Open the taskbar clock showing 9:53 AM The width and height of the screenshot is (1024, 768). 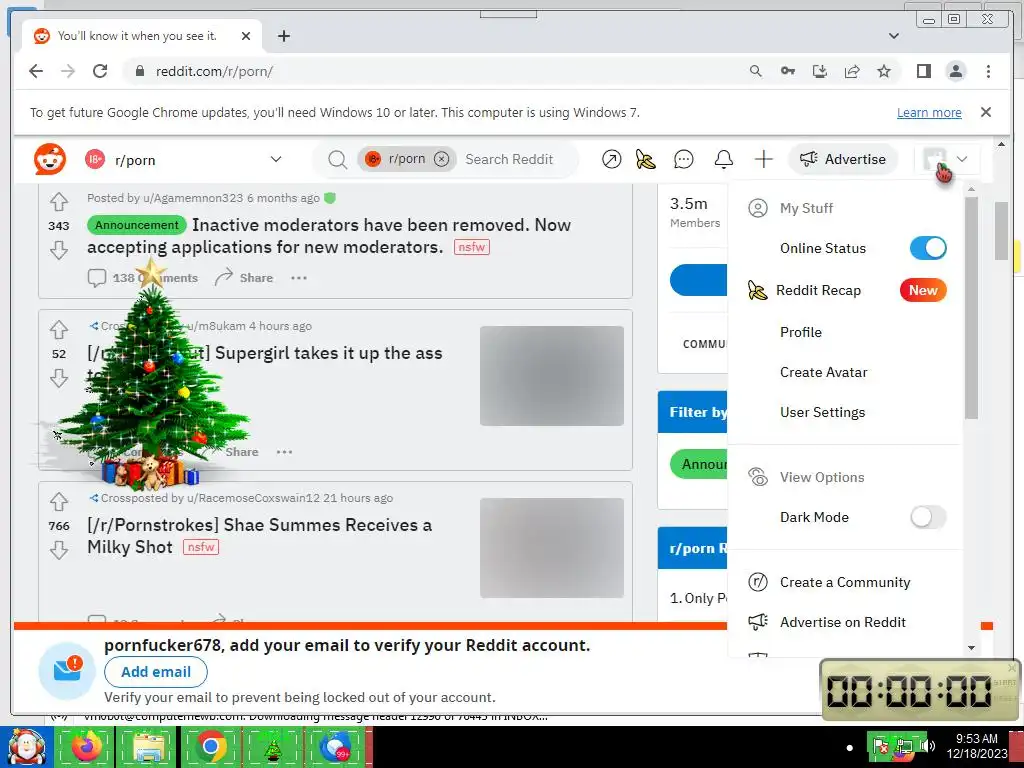point(977,746)
